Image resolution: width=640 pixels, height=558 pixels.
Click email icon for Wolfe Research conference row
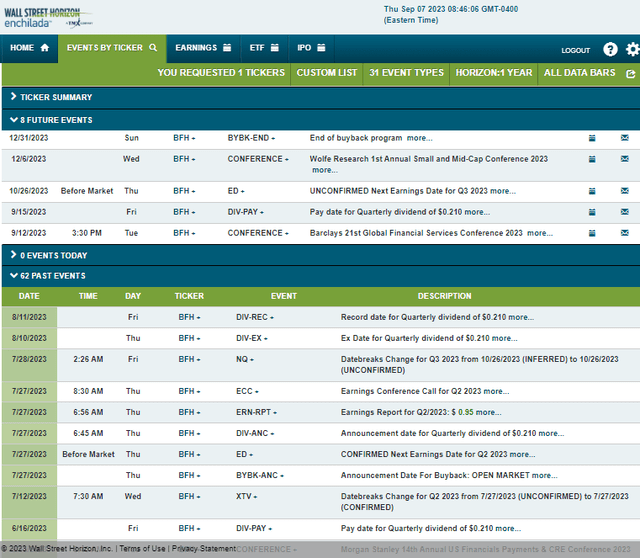624,158
